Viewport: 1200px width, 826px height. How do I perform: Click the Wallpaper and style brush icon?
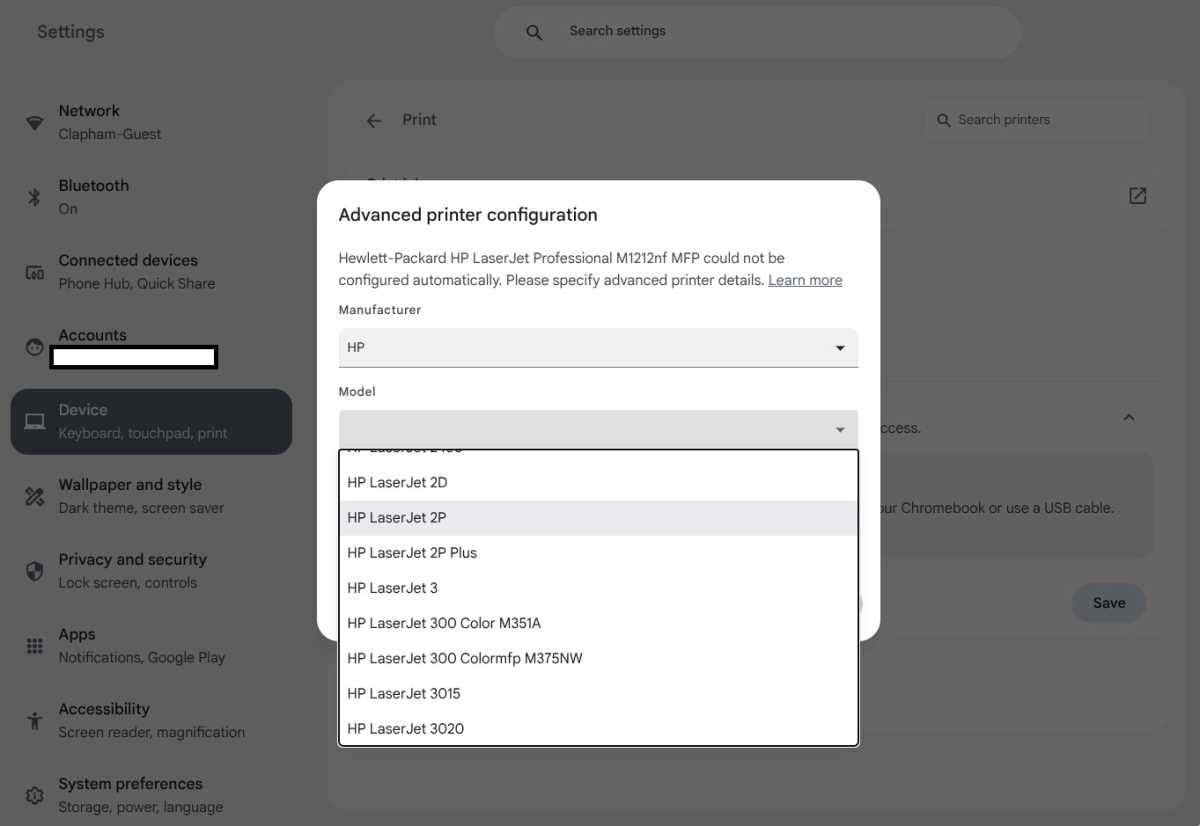[35, 496]
